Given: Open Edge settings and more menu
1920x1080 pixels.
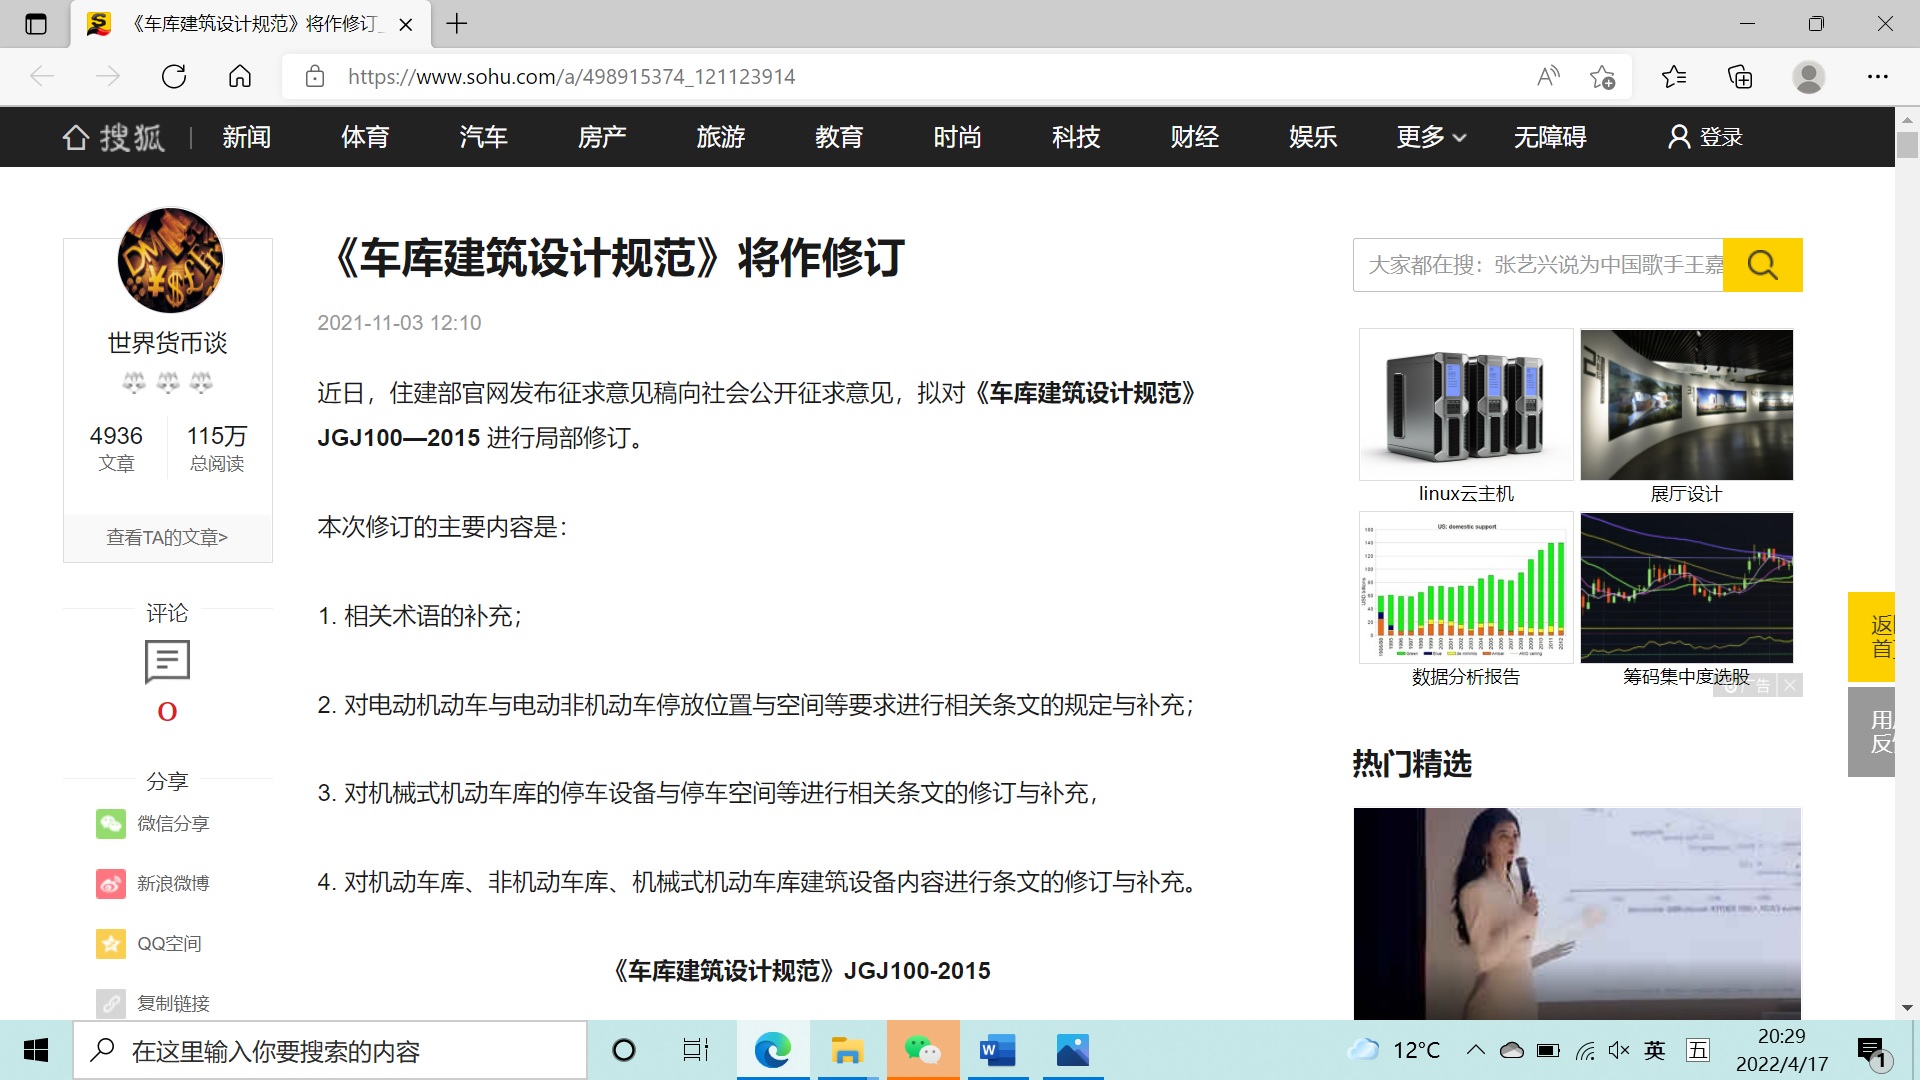Looking at the screenshot, I should (1878, 77).
